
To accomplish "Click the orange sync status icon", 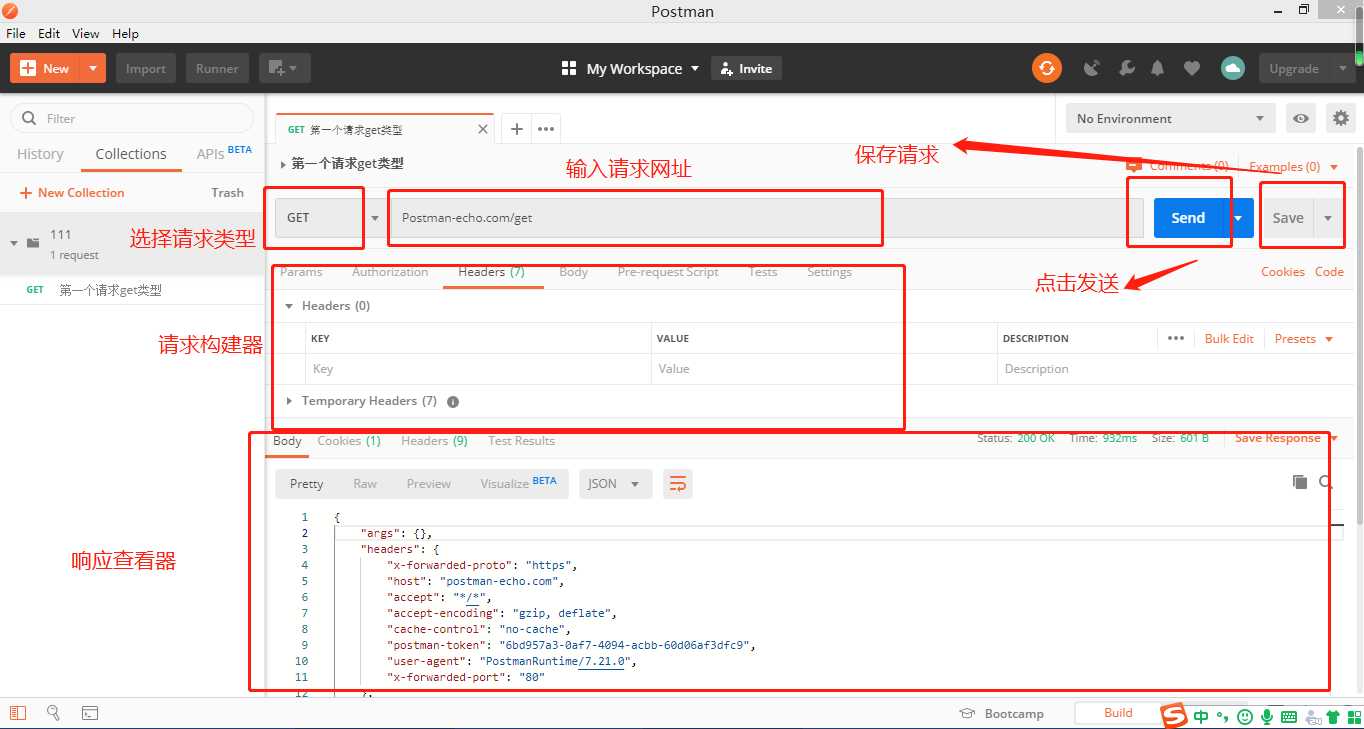I will 1046,68.
